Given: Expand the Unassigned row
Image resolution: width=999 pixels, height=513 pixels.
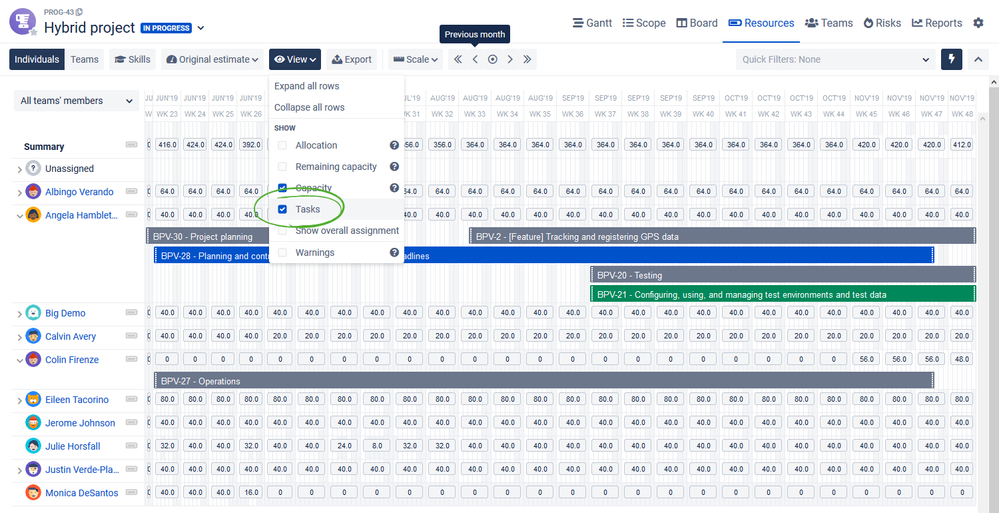Looking at the screenshot, I should (19, 170).
